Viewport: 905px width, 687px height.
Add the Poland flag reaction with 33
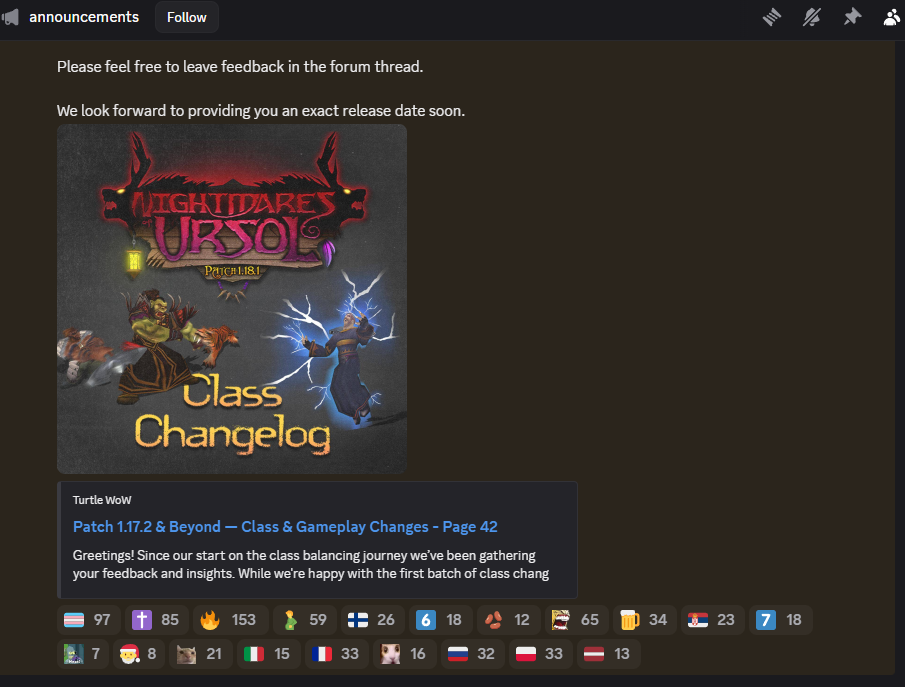(x=541, y=654)
